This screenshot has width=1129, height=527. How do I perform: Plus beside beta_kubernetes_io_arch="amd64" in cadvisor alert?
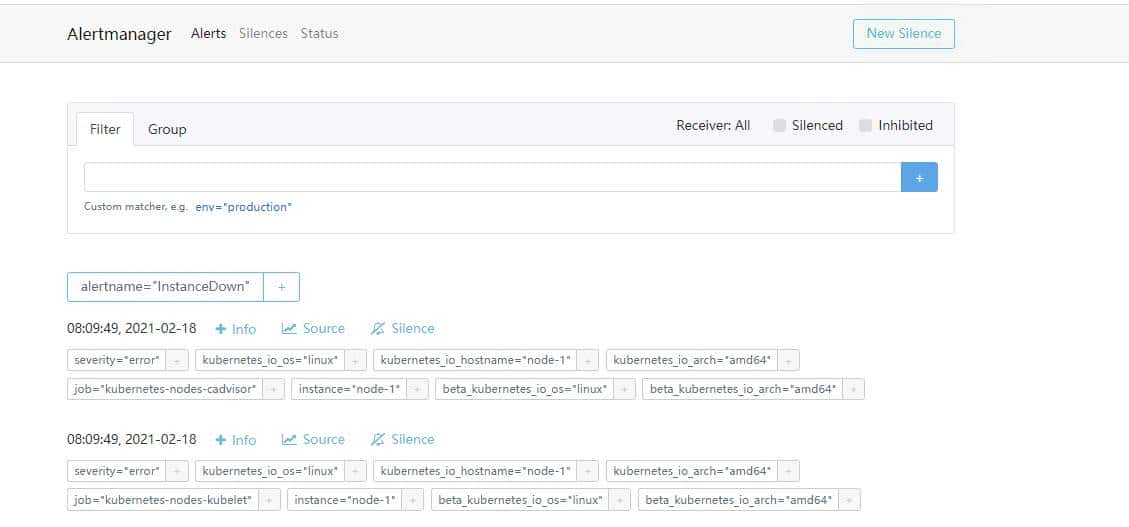pos(853,389)
